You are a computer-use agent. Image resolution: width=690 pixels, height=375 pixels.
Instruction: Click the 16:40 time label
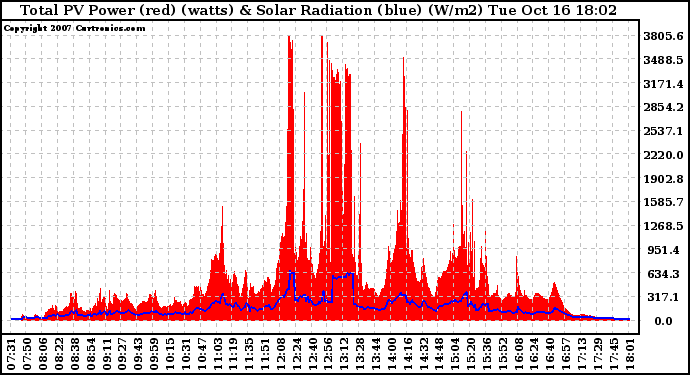click(549, 354)
